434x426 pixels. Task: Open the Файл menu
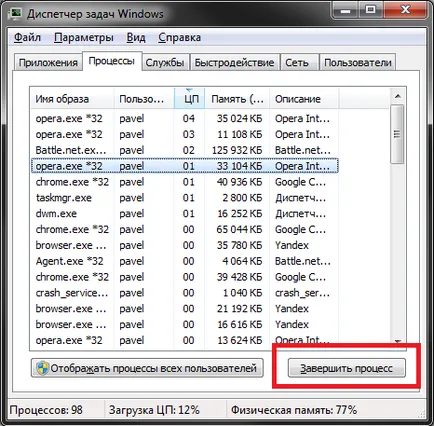(x=27, y=37)
